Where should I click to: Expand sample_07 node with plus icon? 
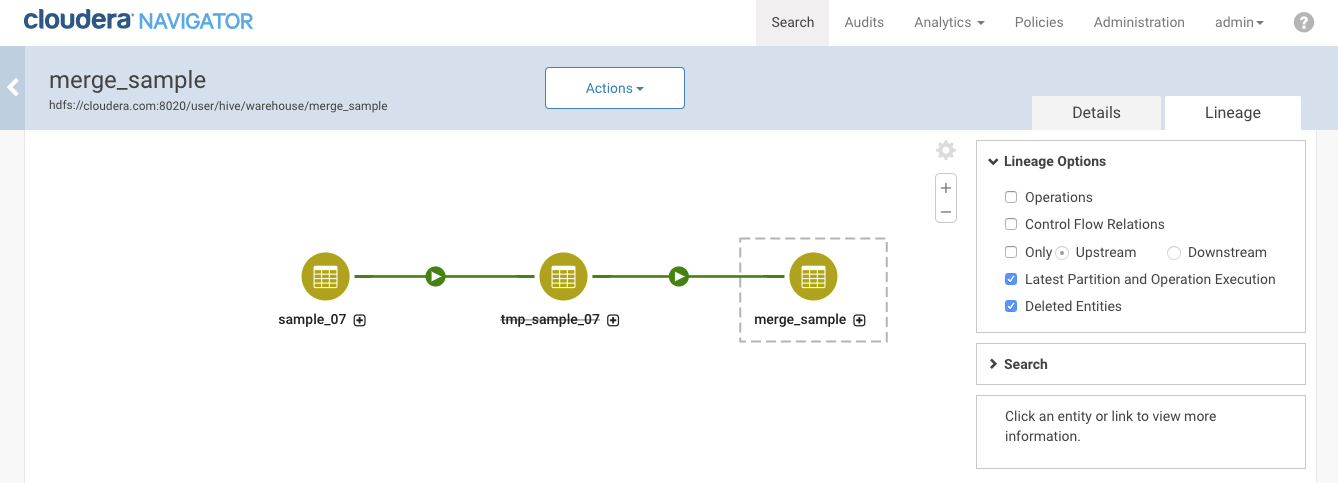[x=360, y=321]
